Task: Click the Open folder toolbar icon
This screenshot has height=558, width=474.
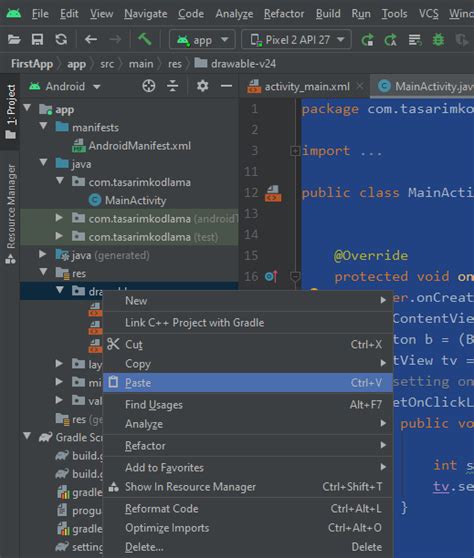Action: [x=14, y=40]
